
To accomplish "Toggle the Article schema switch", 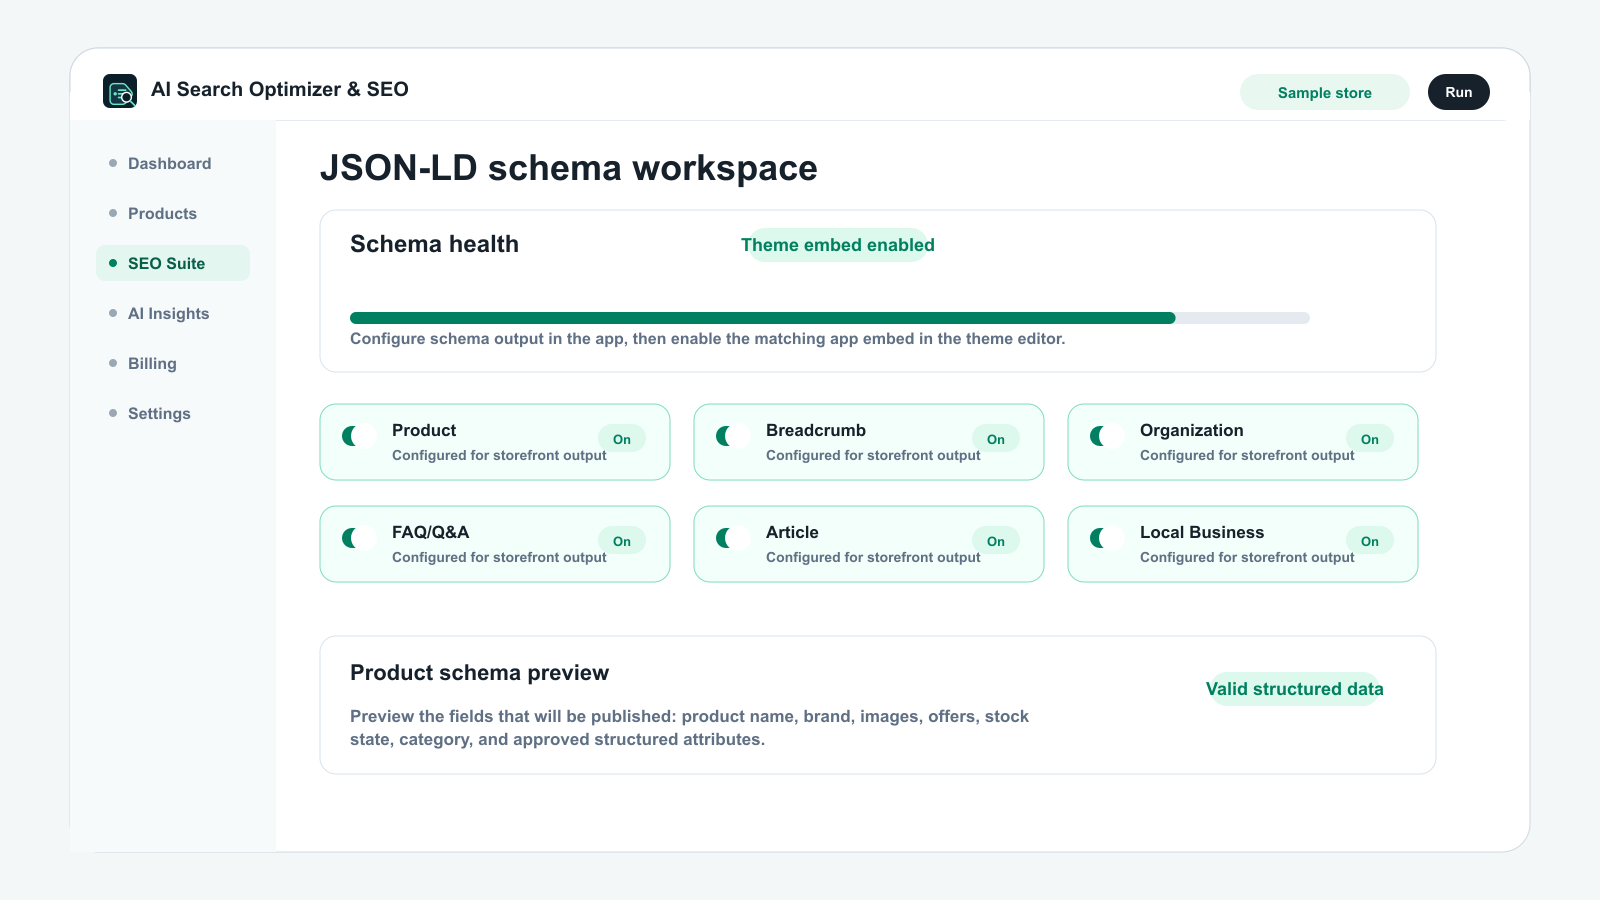I will coord(732,538).
